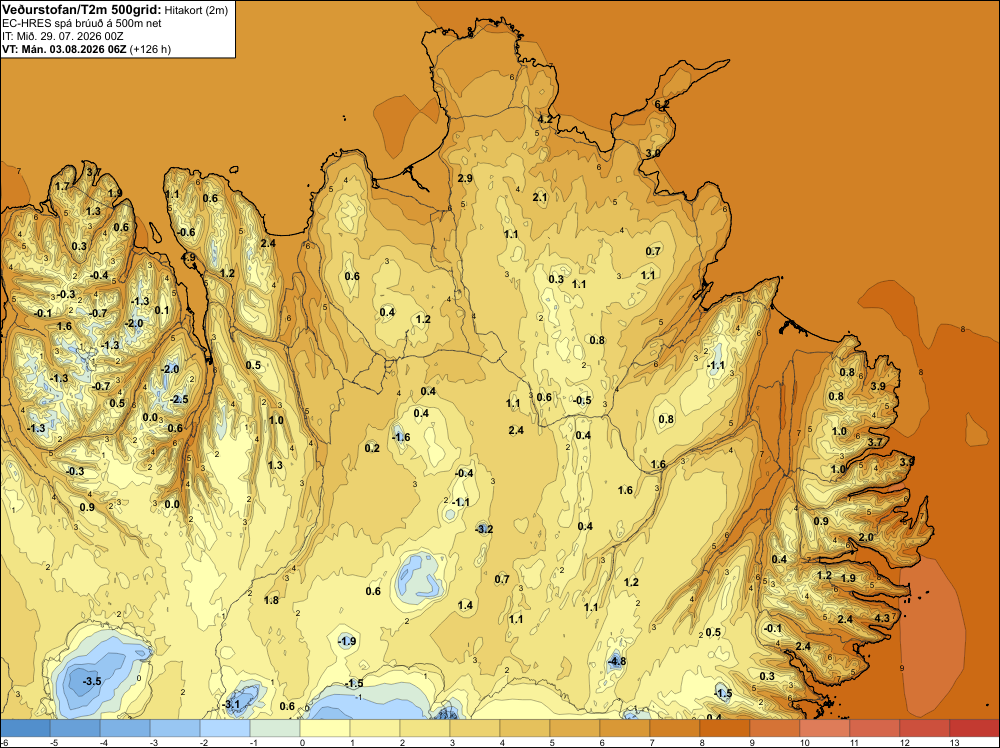Click the -2.5 temperature label in the western mountains

[179, 399]
